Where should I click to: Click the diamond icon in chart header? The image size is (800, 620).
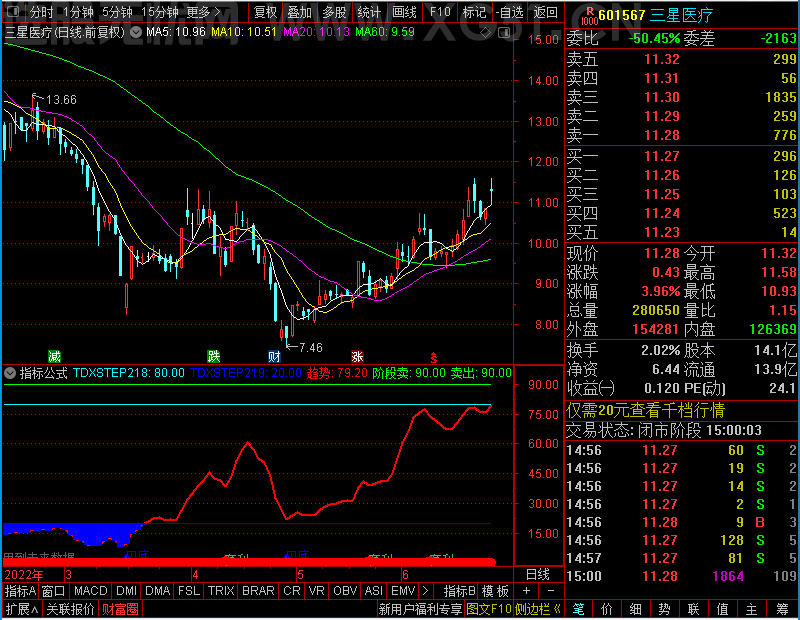[485, 33]
